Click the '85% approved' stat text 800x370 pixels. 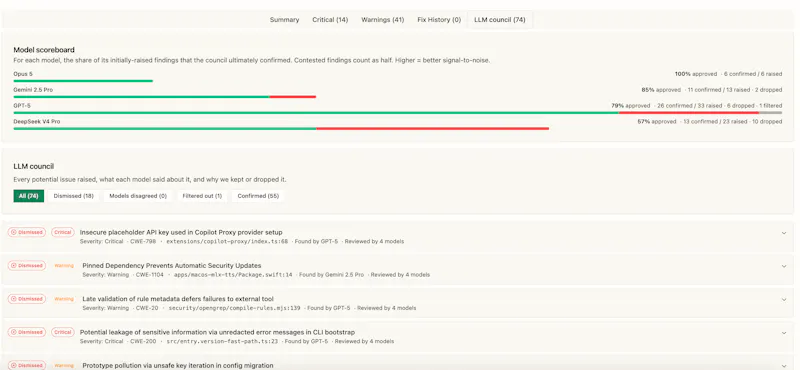(x=661, y=90)
